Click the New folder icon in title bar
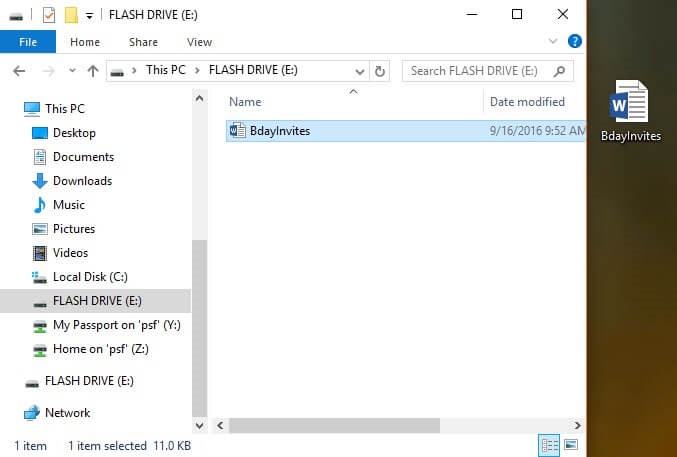 click(71, 15)
